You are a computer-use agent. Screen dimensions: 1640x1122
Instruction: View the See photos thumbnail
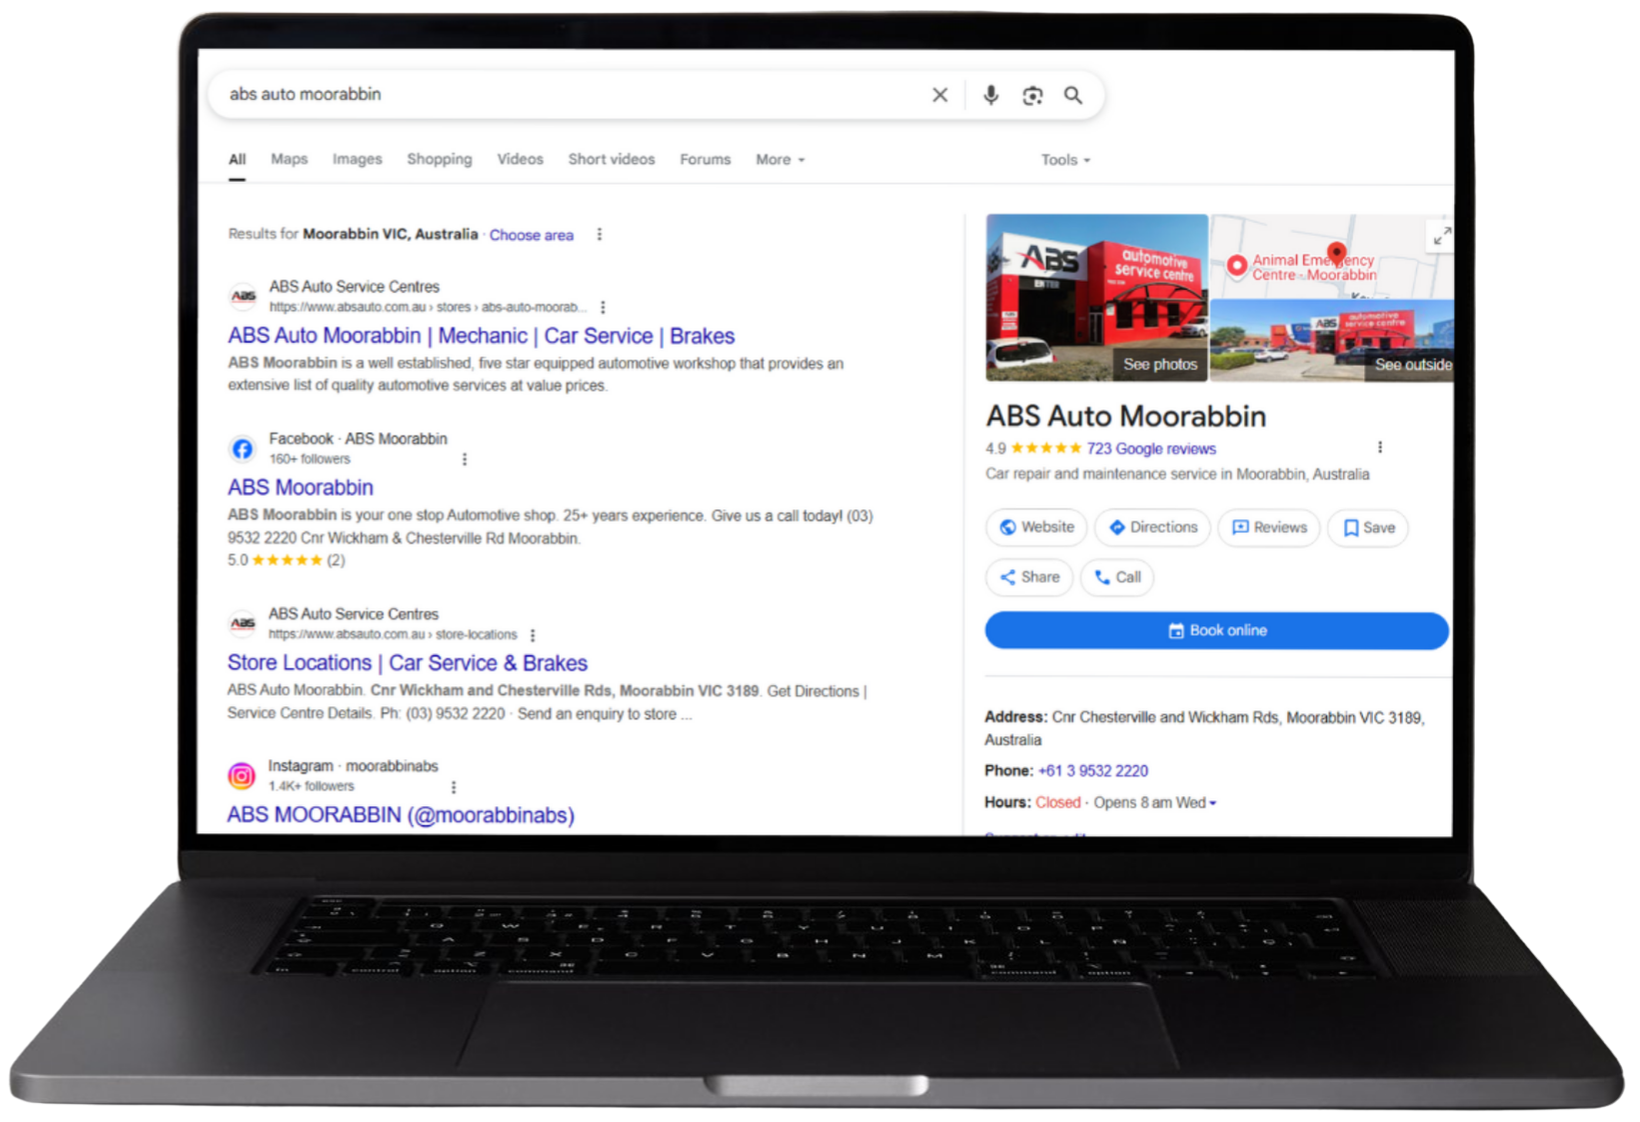[1097, 298]
